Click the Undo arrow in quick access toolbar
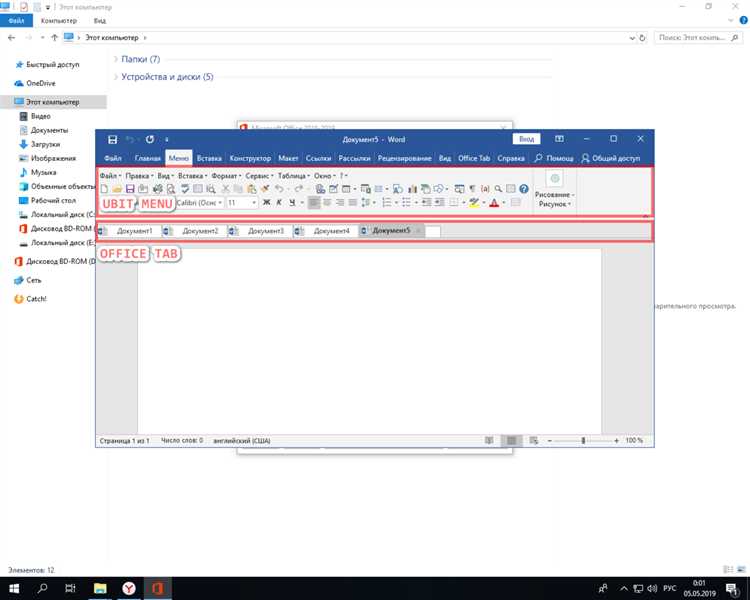 pyautogui.click(x=130, y=139)
